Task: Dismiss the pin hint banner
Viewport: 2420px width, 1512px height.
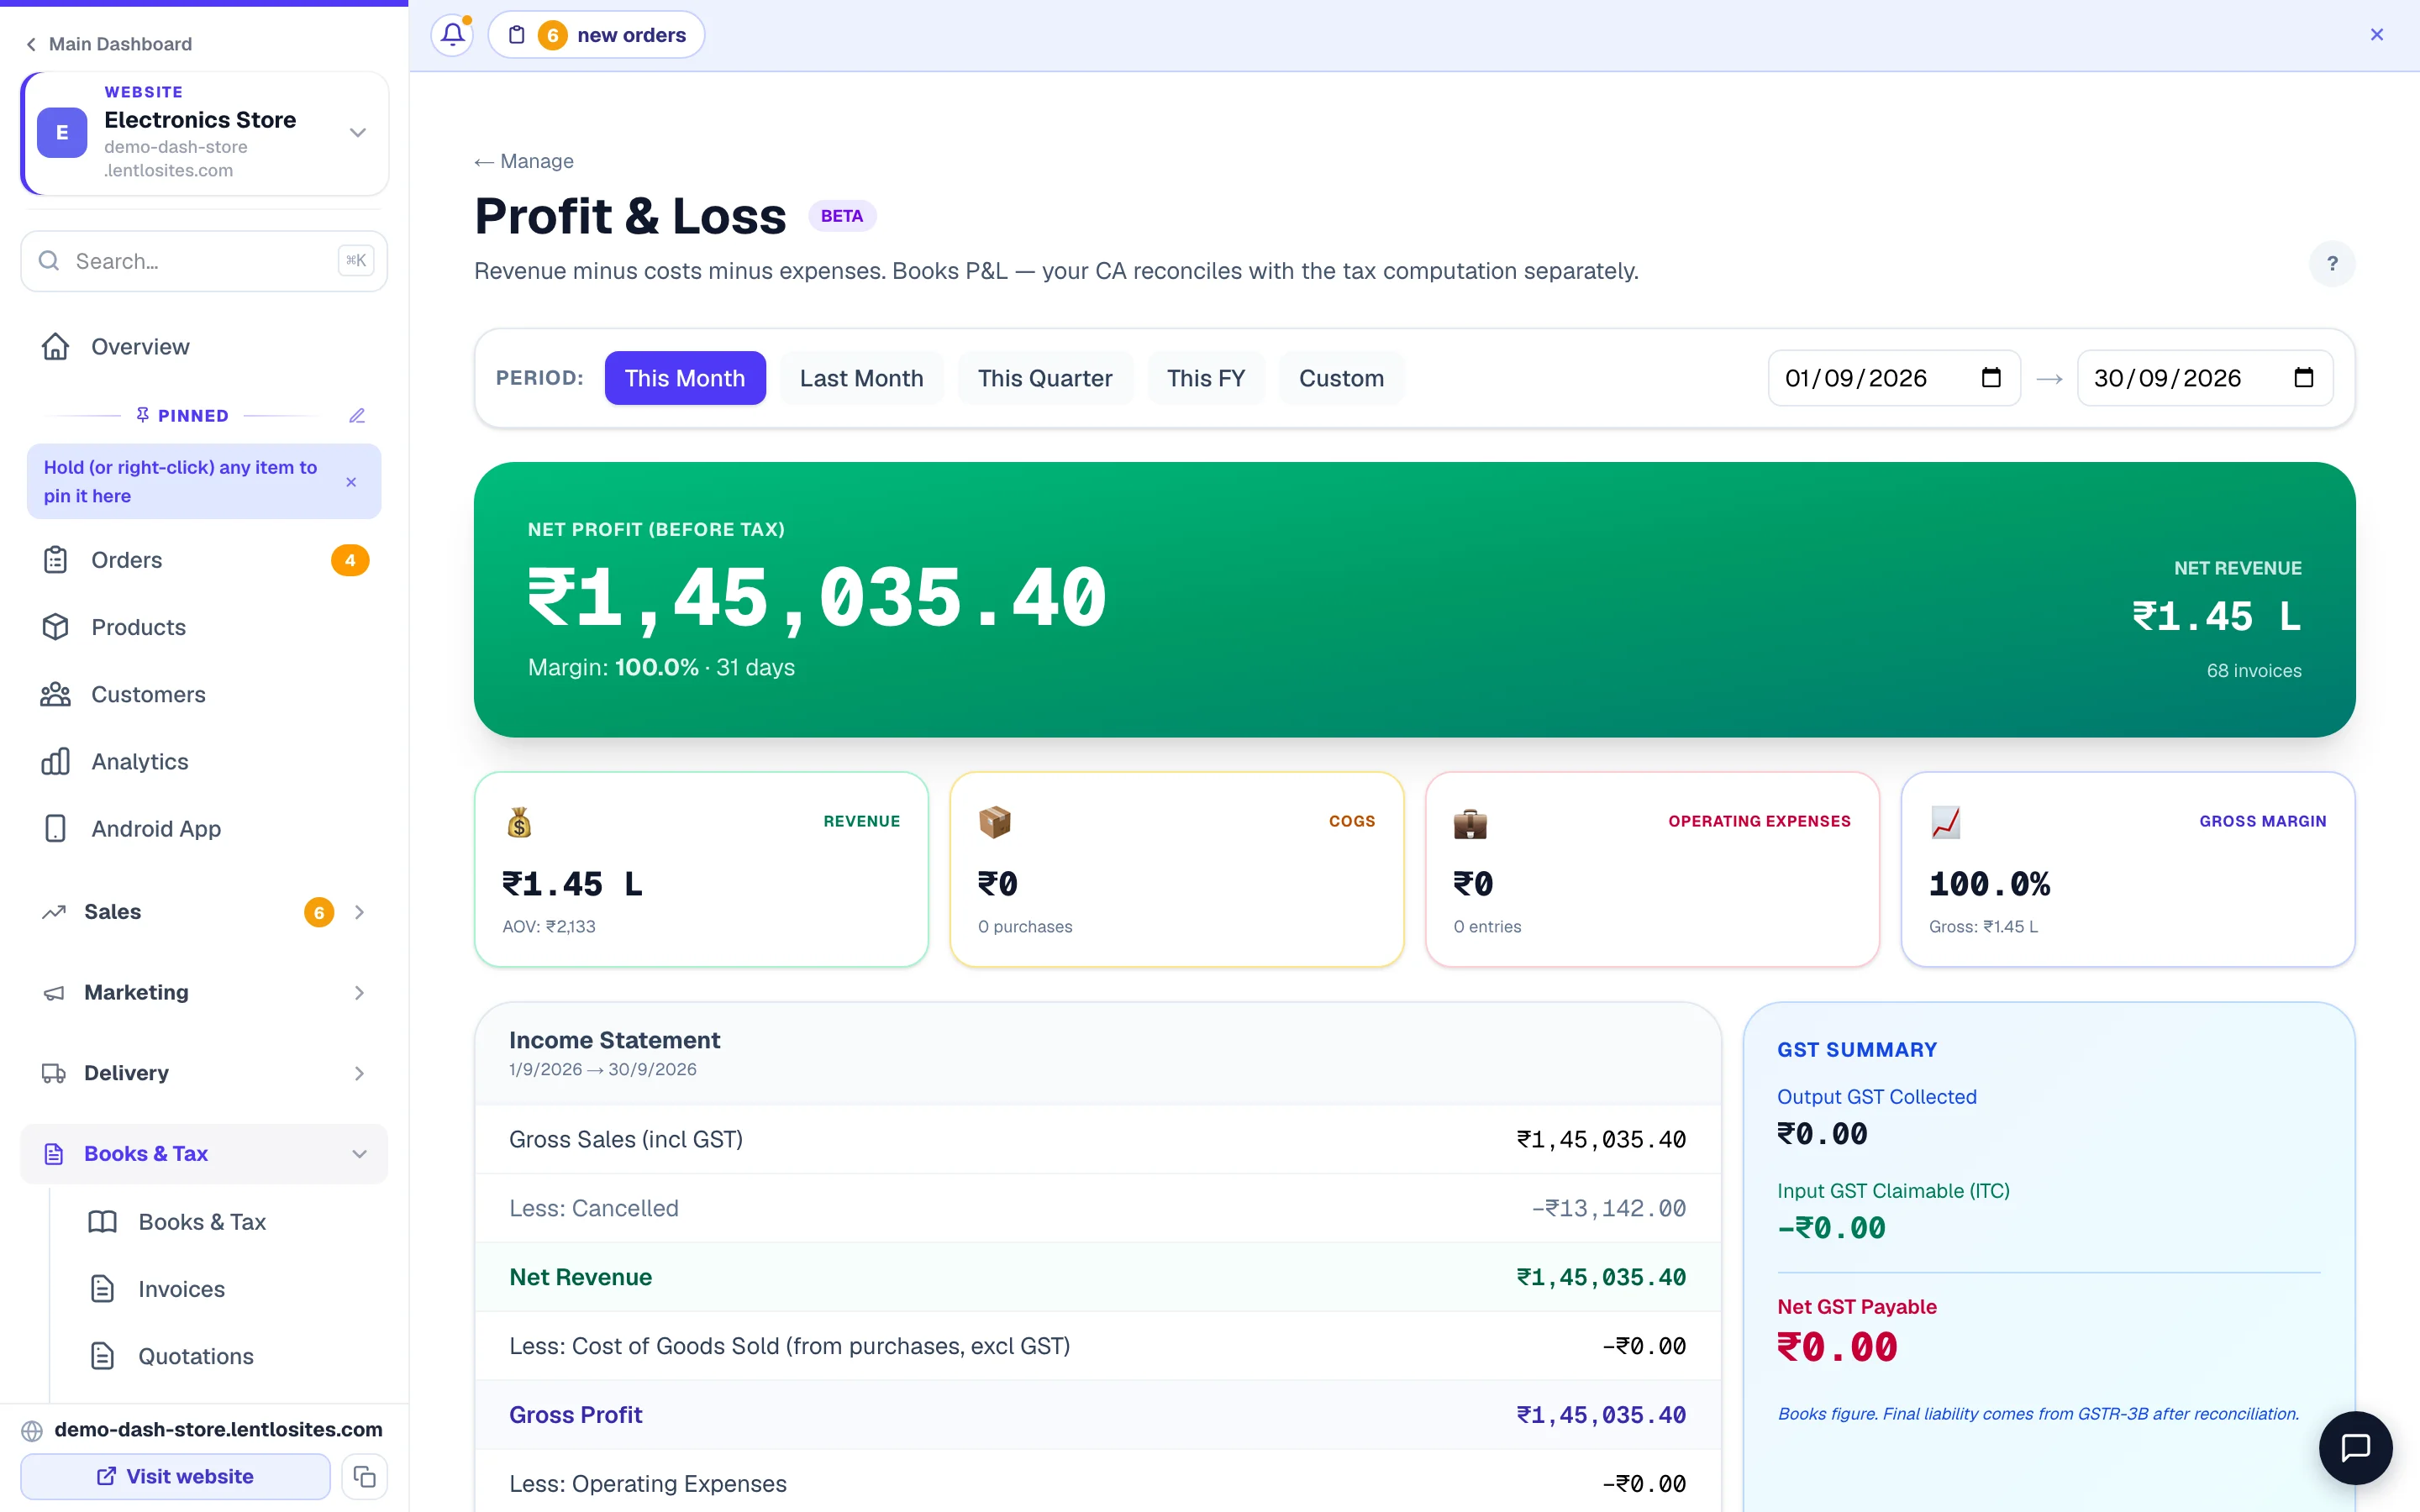Action: (x=351, y=482)
